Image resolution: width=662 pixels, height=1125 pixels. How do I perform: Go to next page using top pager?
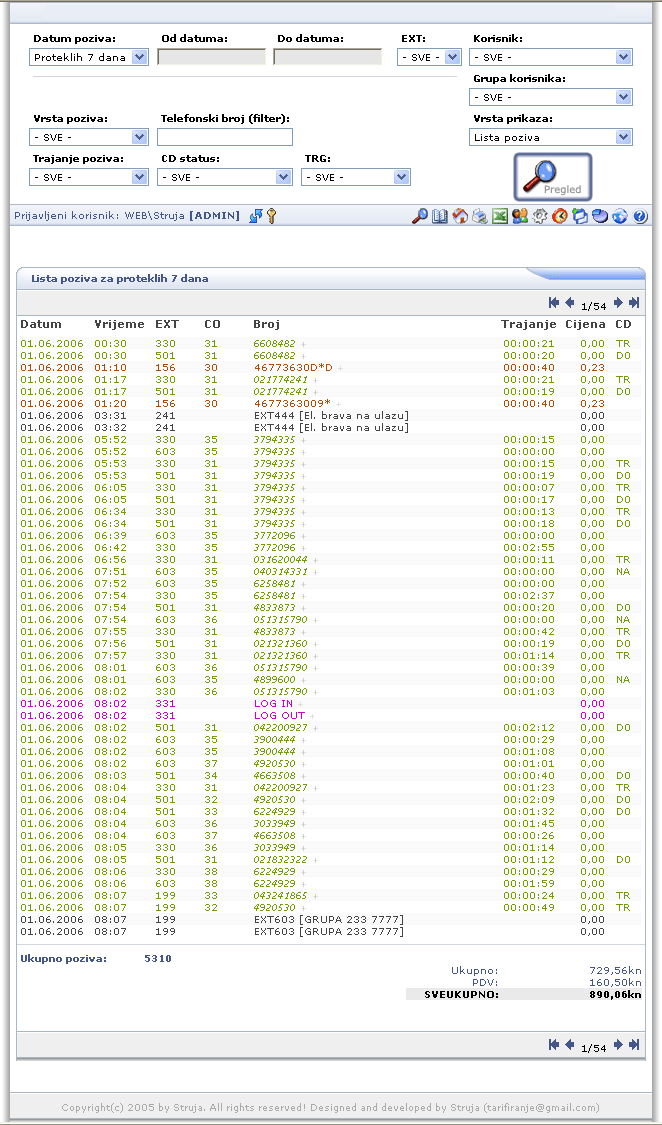618,303
